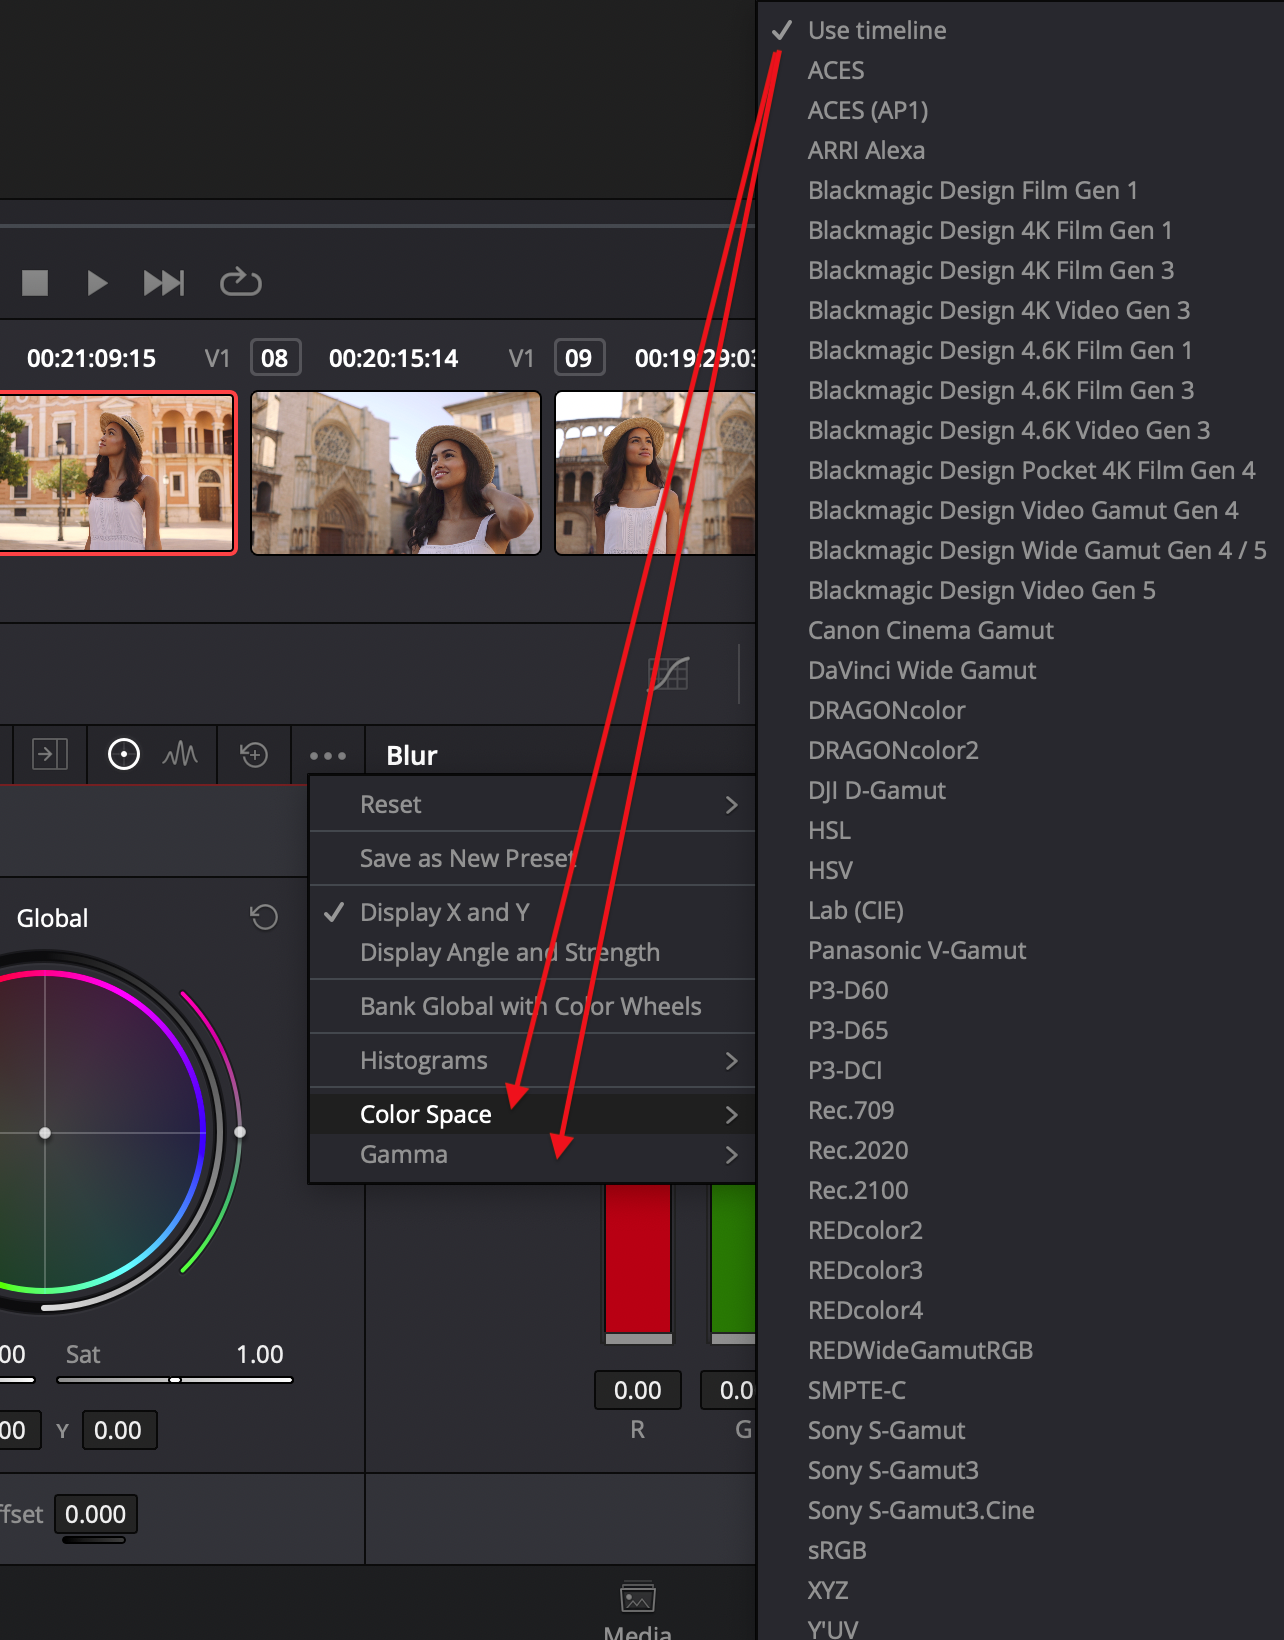This screenshot has width=1284, height=1640.
Task: Click the R blur value field
Action: tap(638, 1390)
